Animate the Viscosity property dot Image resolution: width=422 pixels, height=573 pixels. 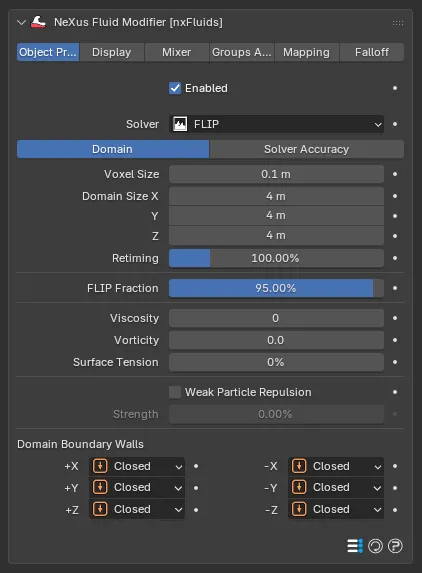tap(395, 318)
